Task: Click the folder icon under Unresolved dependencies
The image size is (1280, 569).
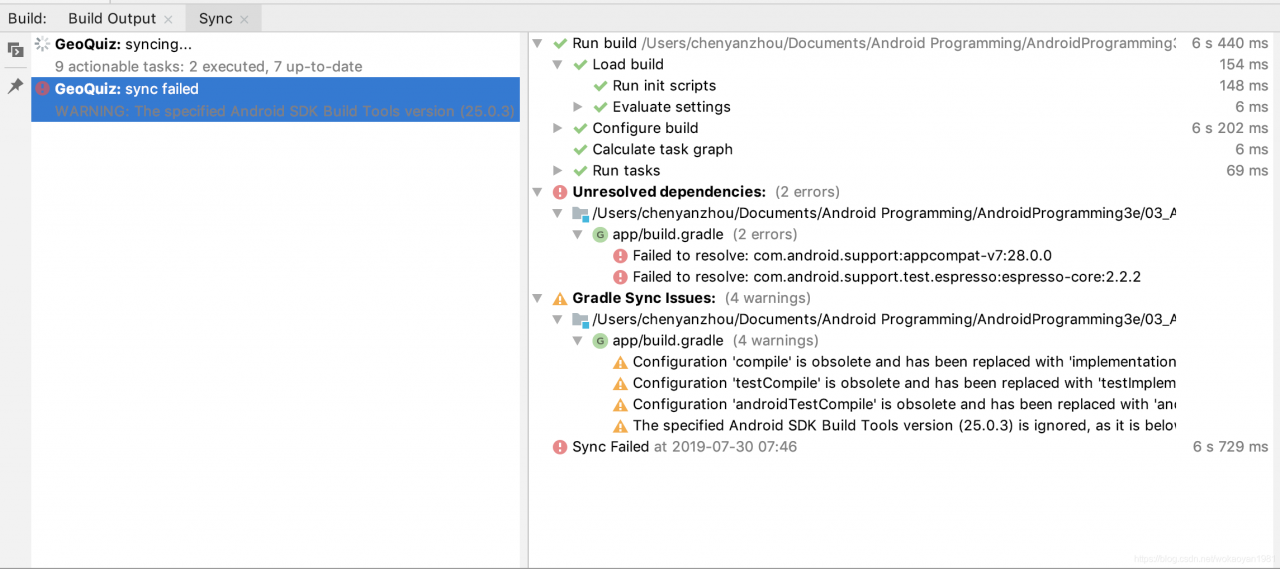Action: (580, 213)
